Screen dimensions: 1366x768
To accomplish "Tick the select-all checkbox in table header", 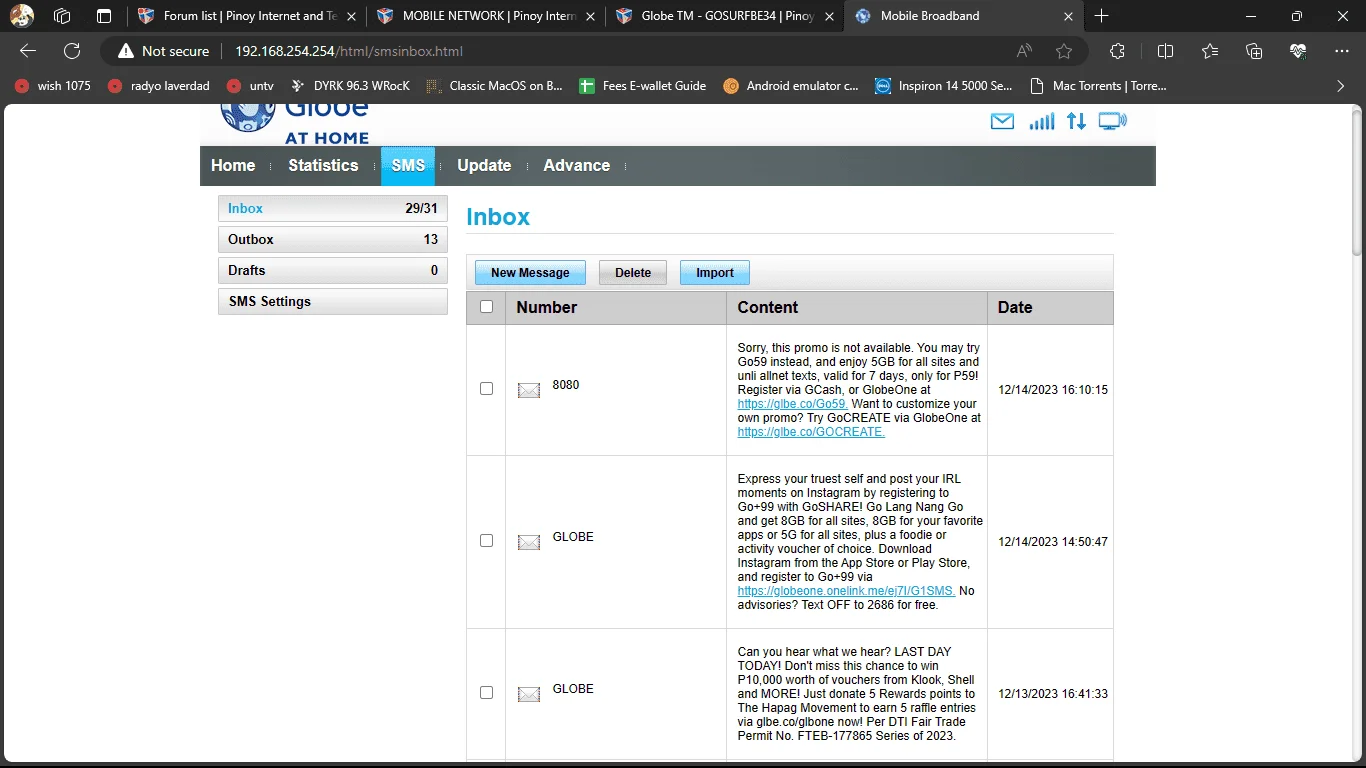I will (487, 307).
